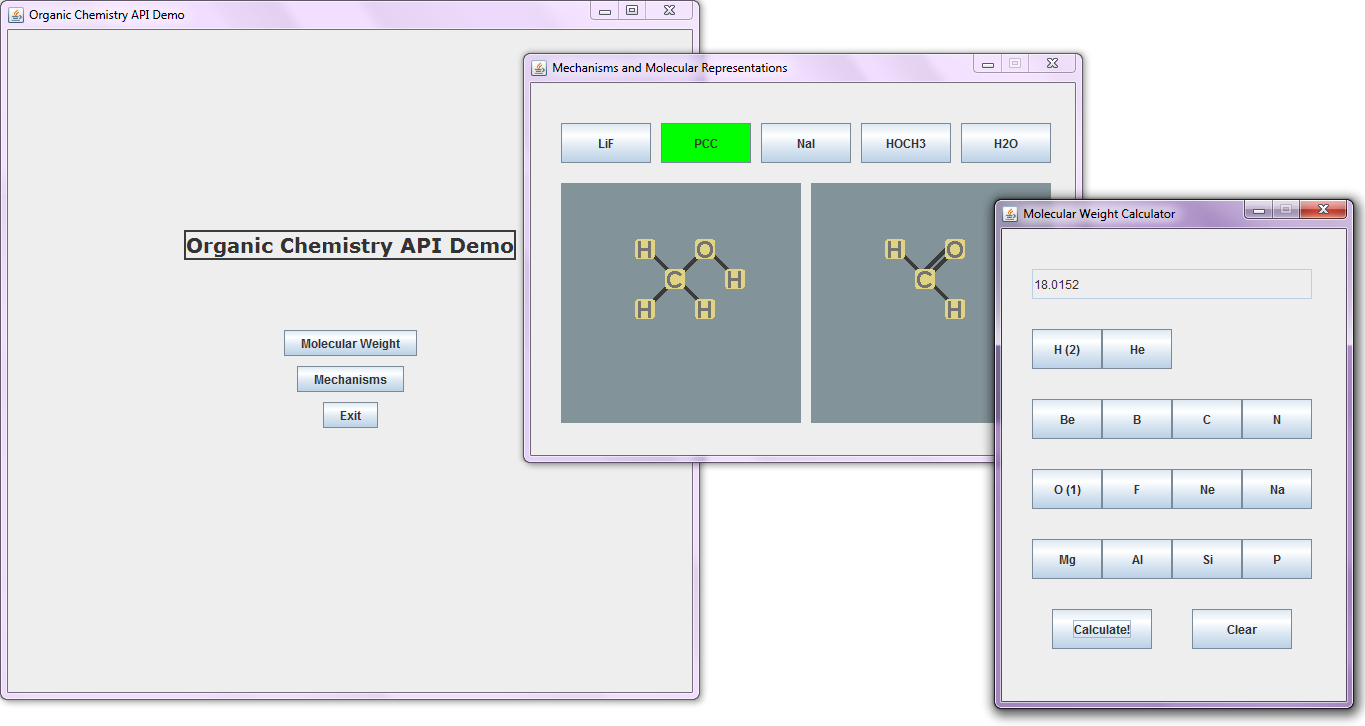Add oxygen using the O (1) button
Image resolution: width=1365 pixels, height=726 pixels.
(1066, 489)
